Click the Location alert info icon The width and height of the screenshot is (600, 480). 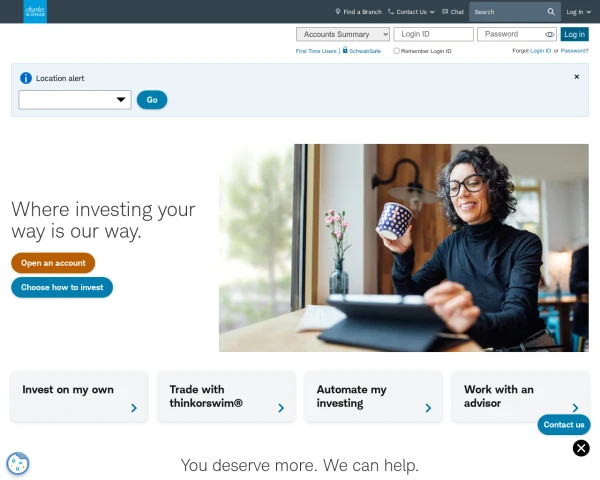point(26,78)
